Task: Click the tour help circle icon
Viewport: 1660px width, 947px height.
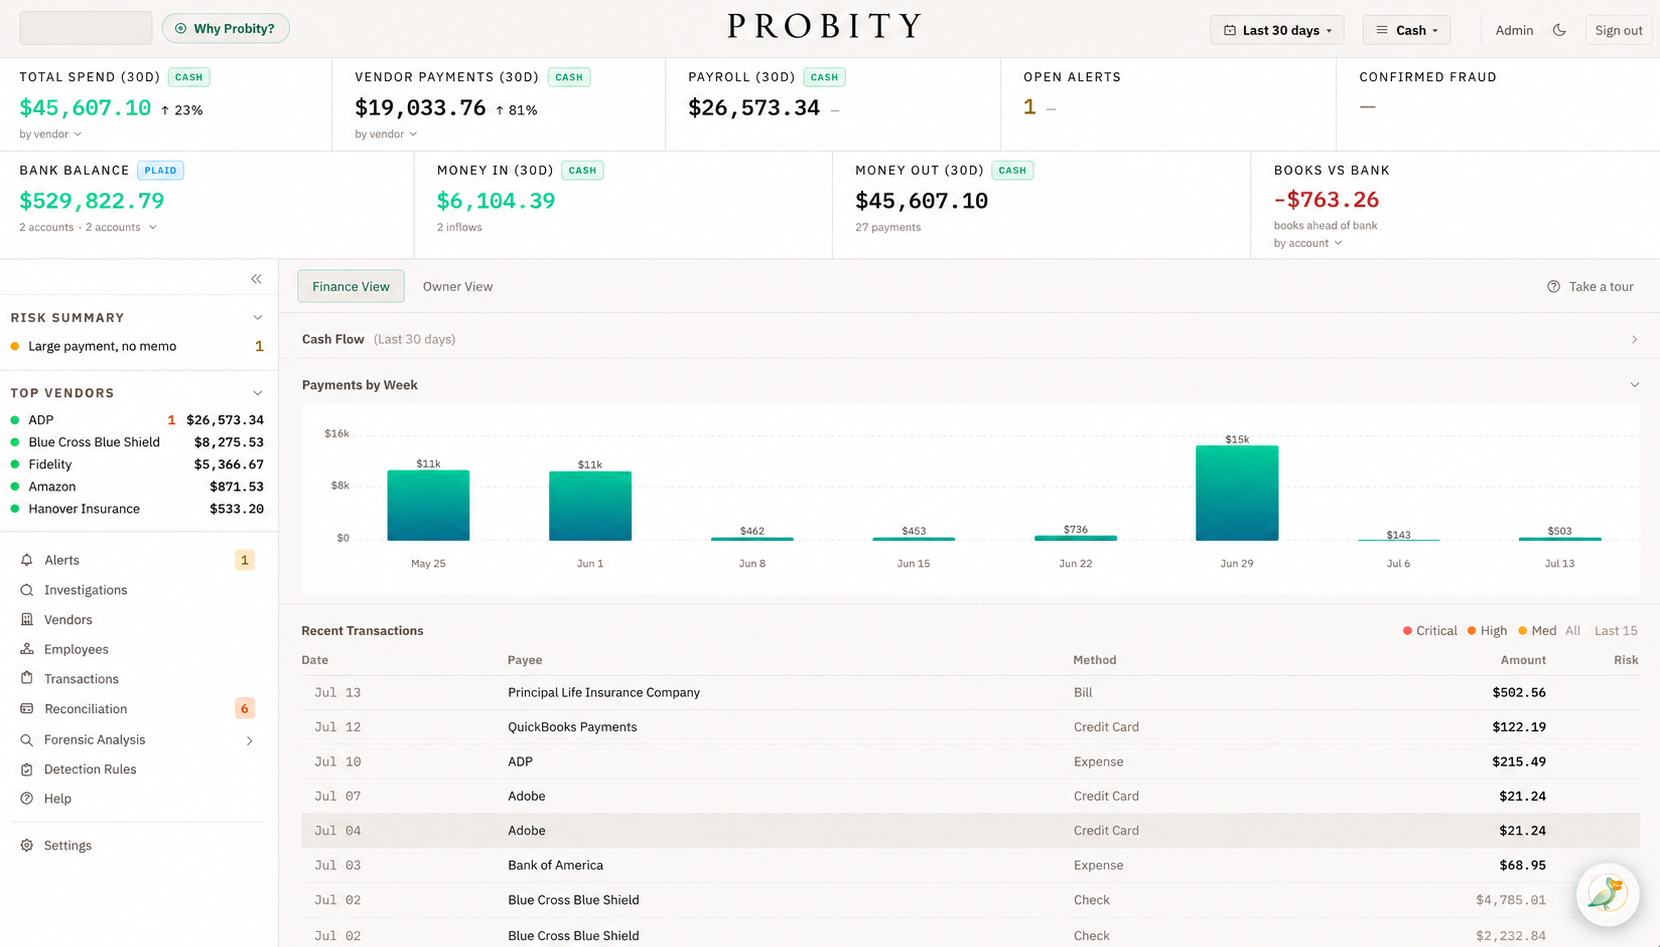Action: click(x=1553, y=287)
